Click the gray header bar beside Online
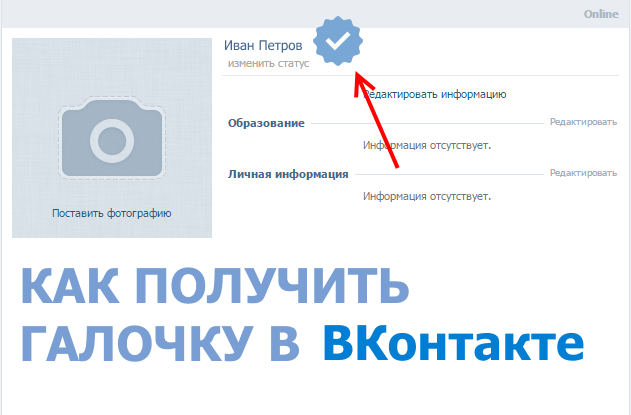The width and height of the screenshot is (631, 415). (290, 14)
